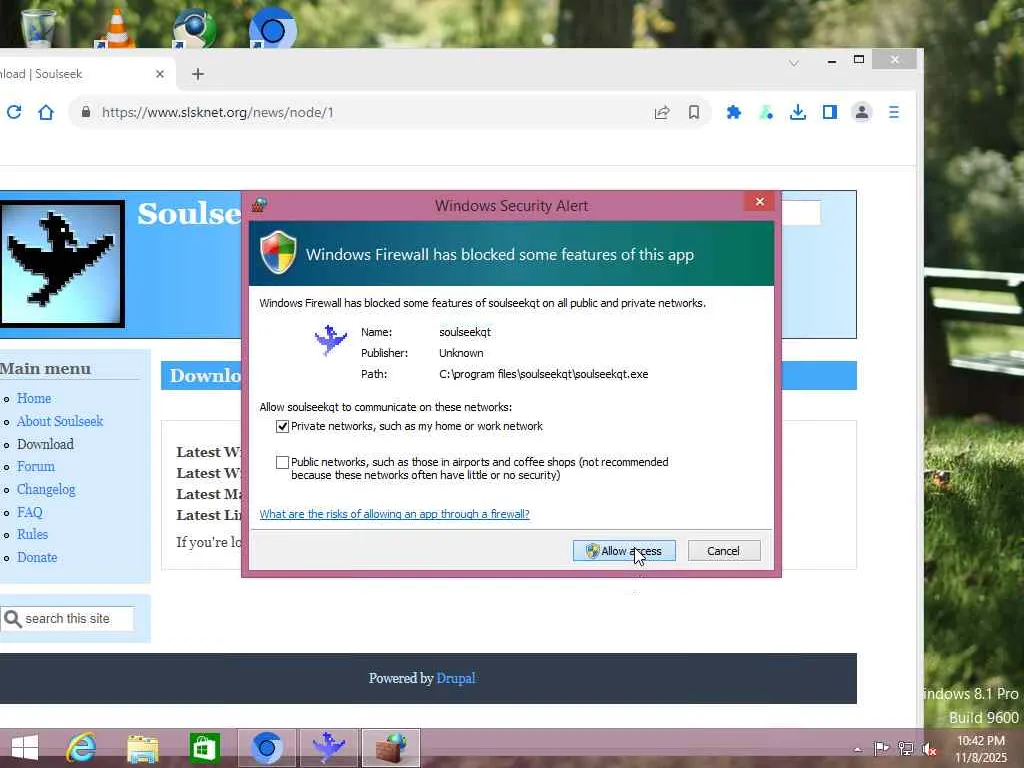This screenshot has height=768, width=1024.
Task: Open the Rules menu link
Action: [x=32, y=534]
